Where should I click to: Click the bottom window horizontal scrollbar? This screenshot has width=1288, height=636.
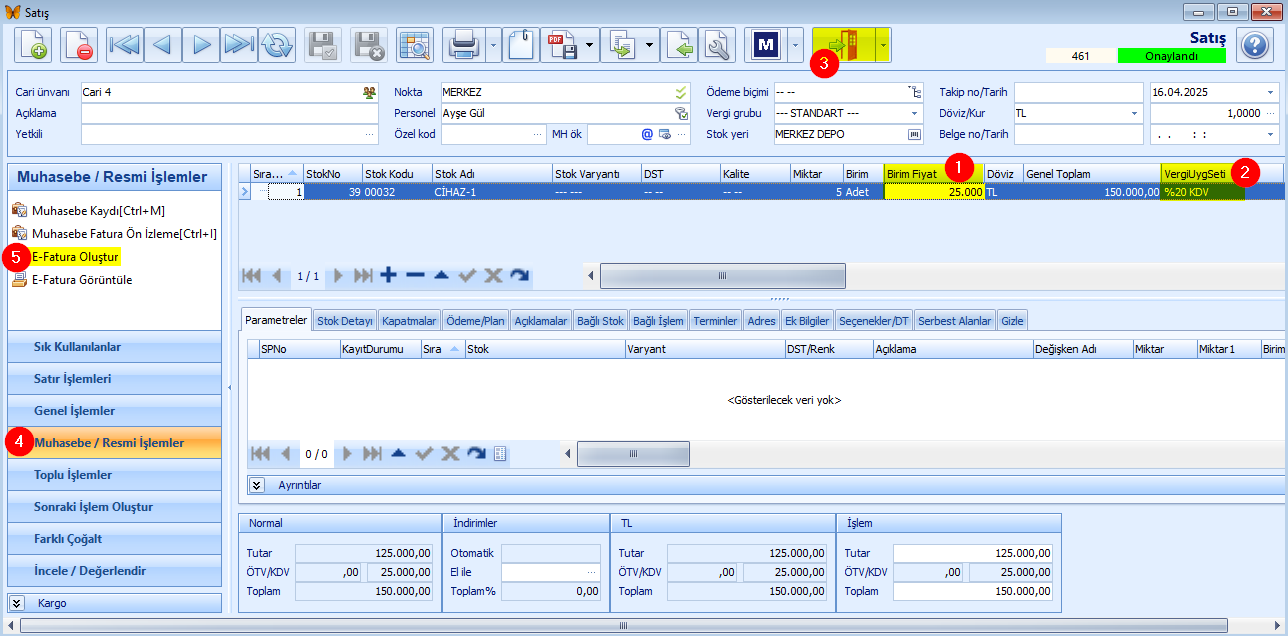[x=622, y=626]
